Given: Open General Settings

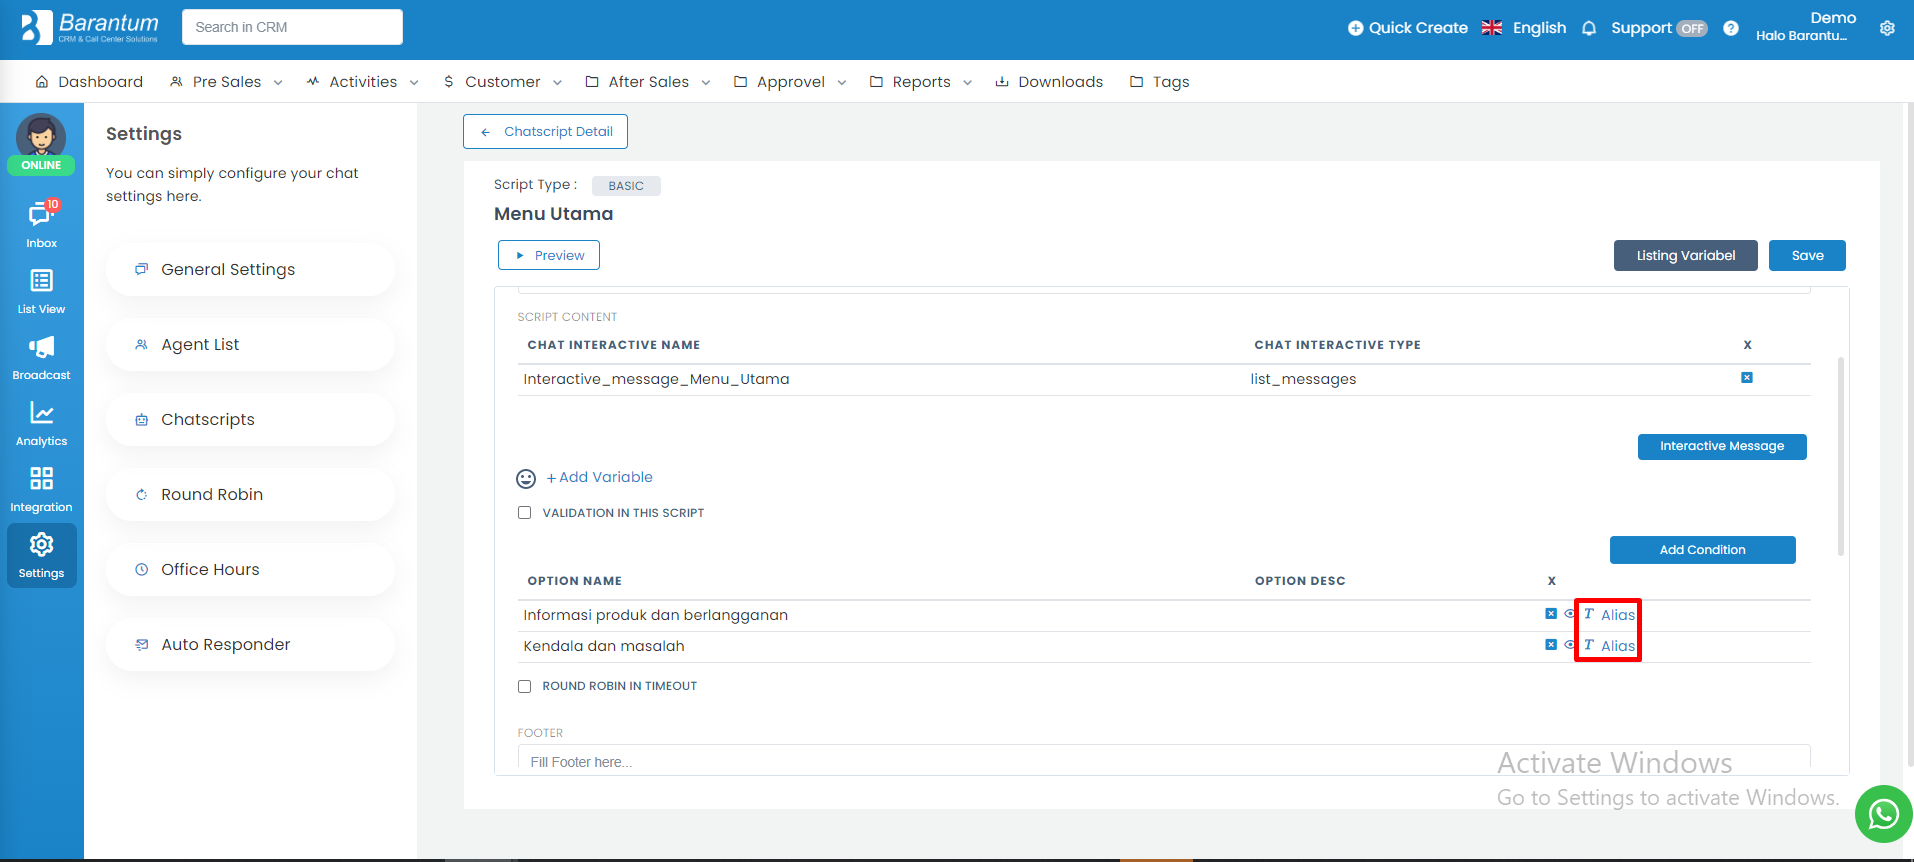Looking at the screenshot, I should (250, 270).
